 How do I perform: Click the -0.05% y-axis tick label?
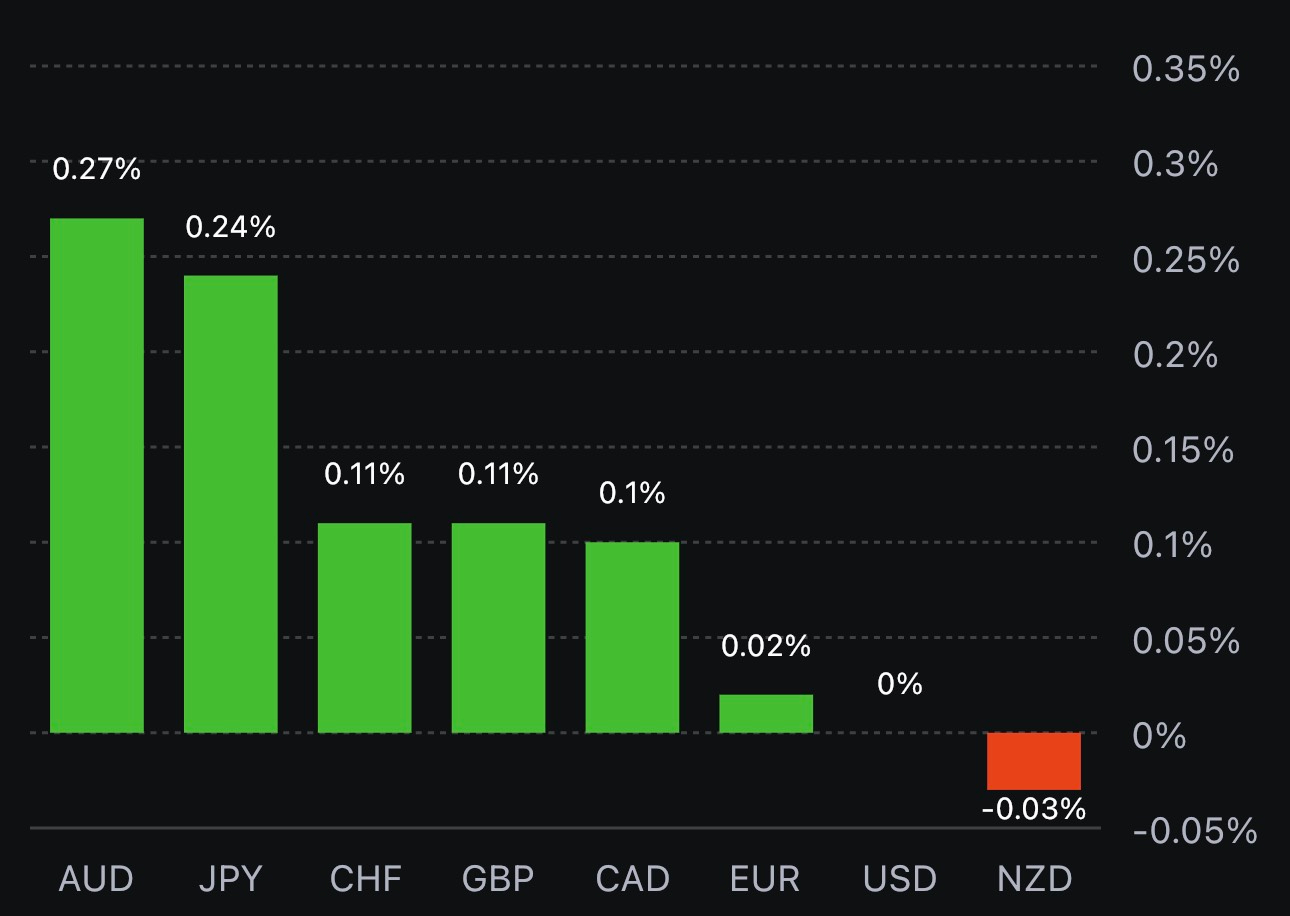click(1194, 830)
